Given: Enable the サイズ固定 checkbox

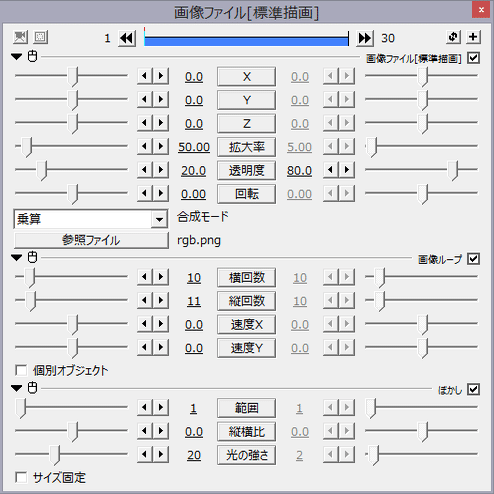Looking at the screenshot, I should click(x=21, y=477).
